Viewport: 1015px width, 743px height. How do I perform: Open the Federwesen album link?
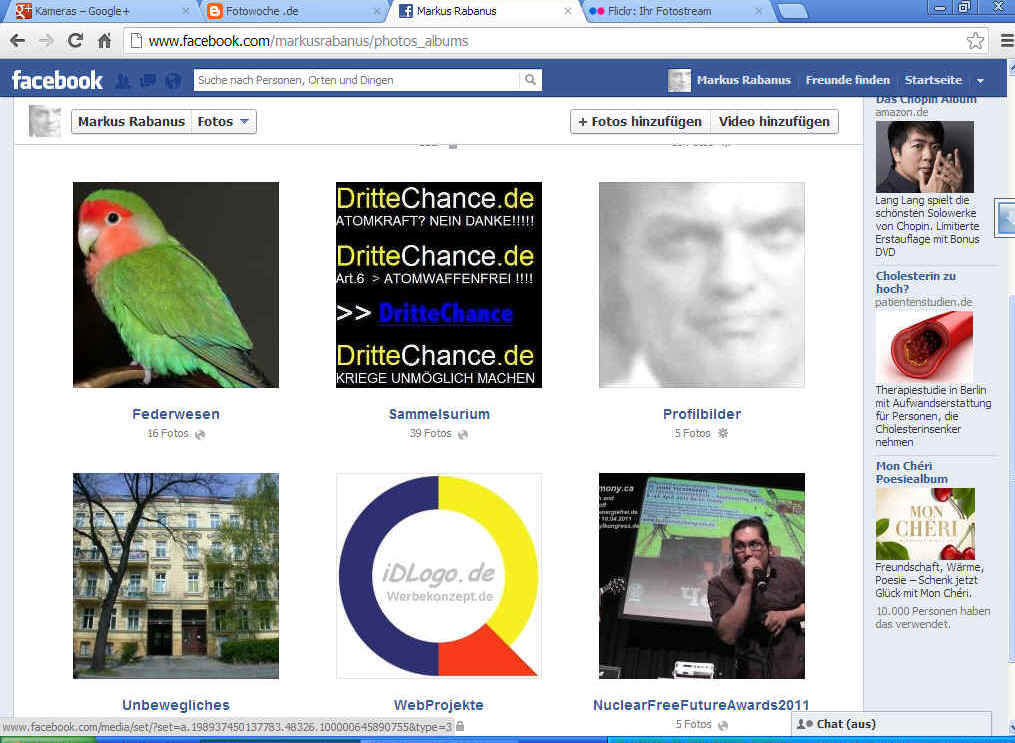[176, 414]
